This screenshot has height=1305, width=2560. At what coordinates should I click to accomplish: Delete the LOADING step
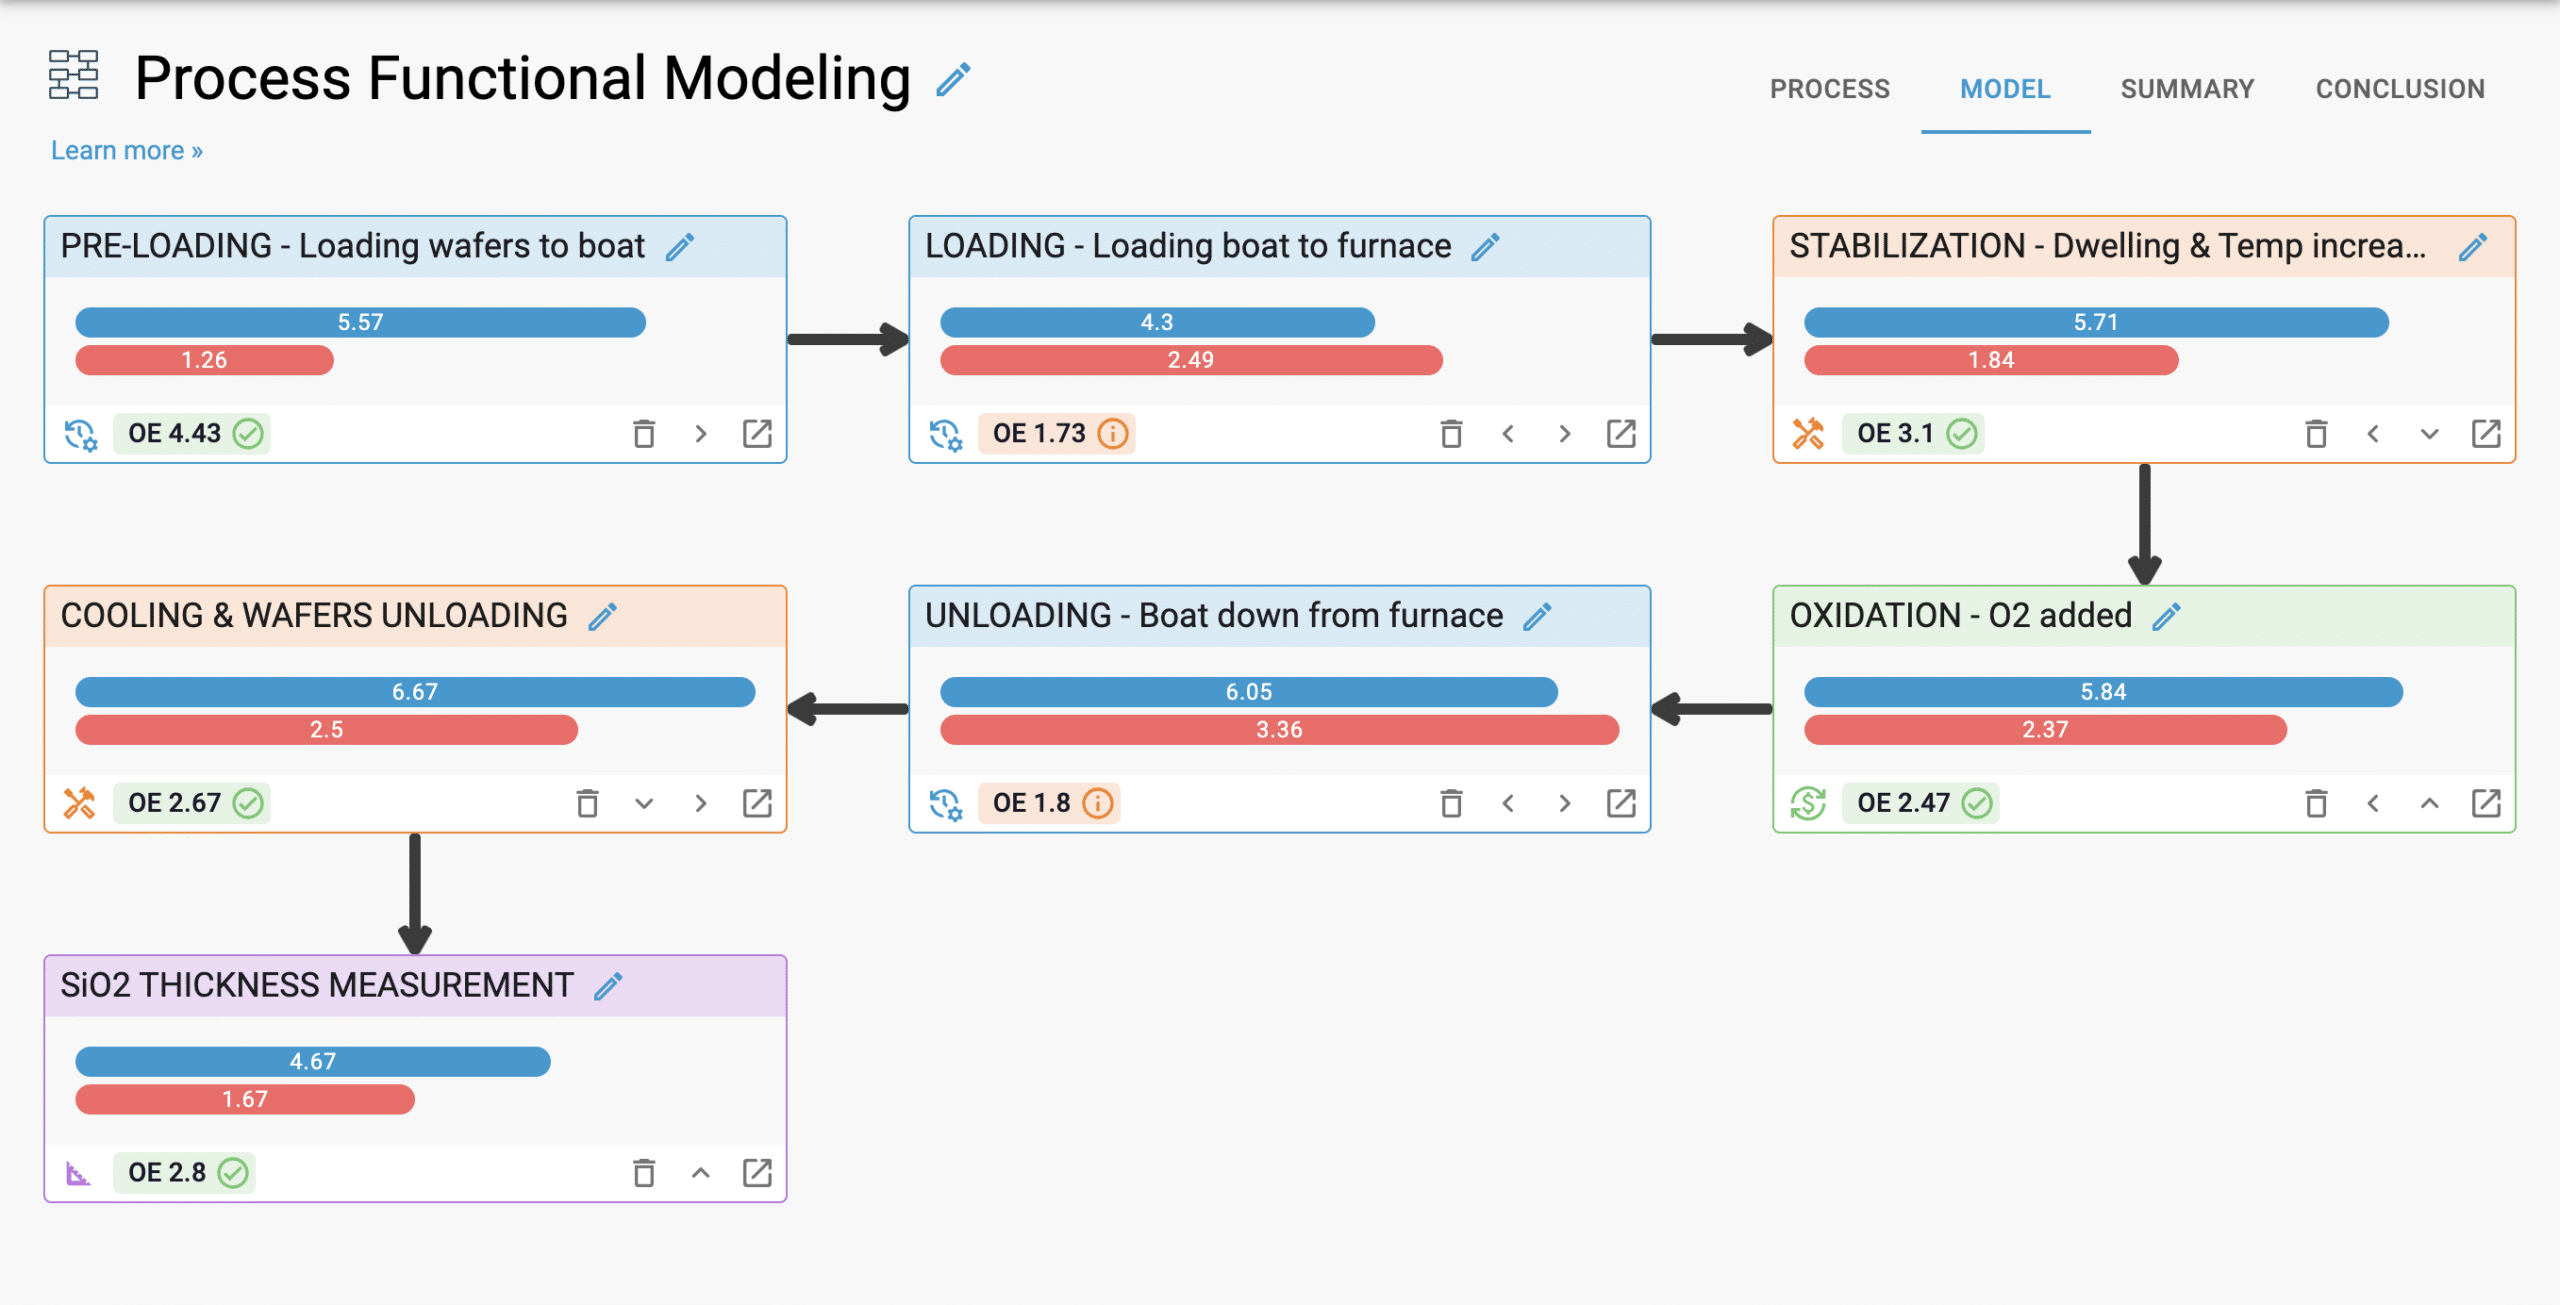point(1451,434)
